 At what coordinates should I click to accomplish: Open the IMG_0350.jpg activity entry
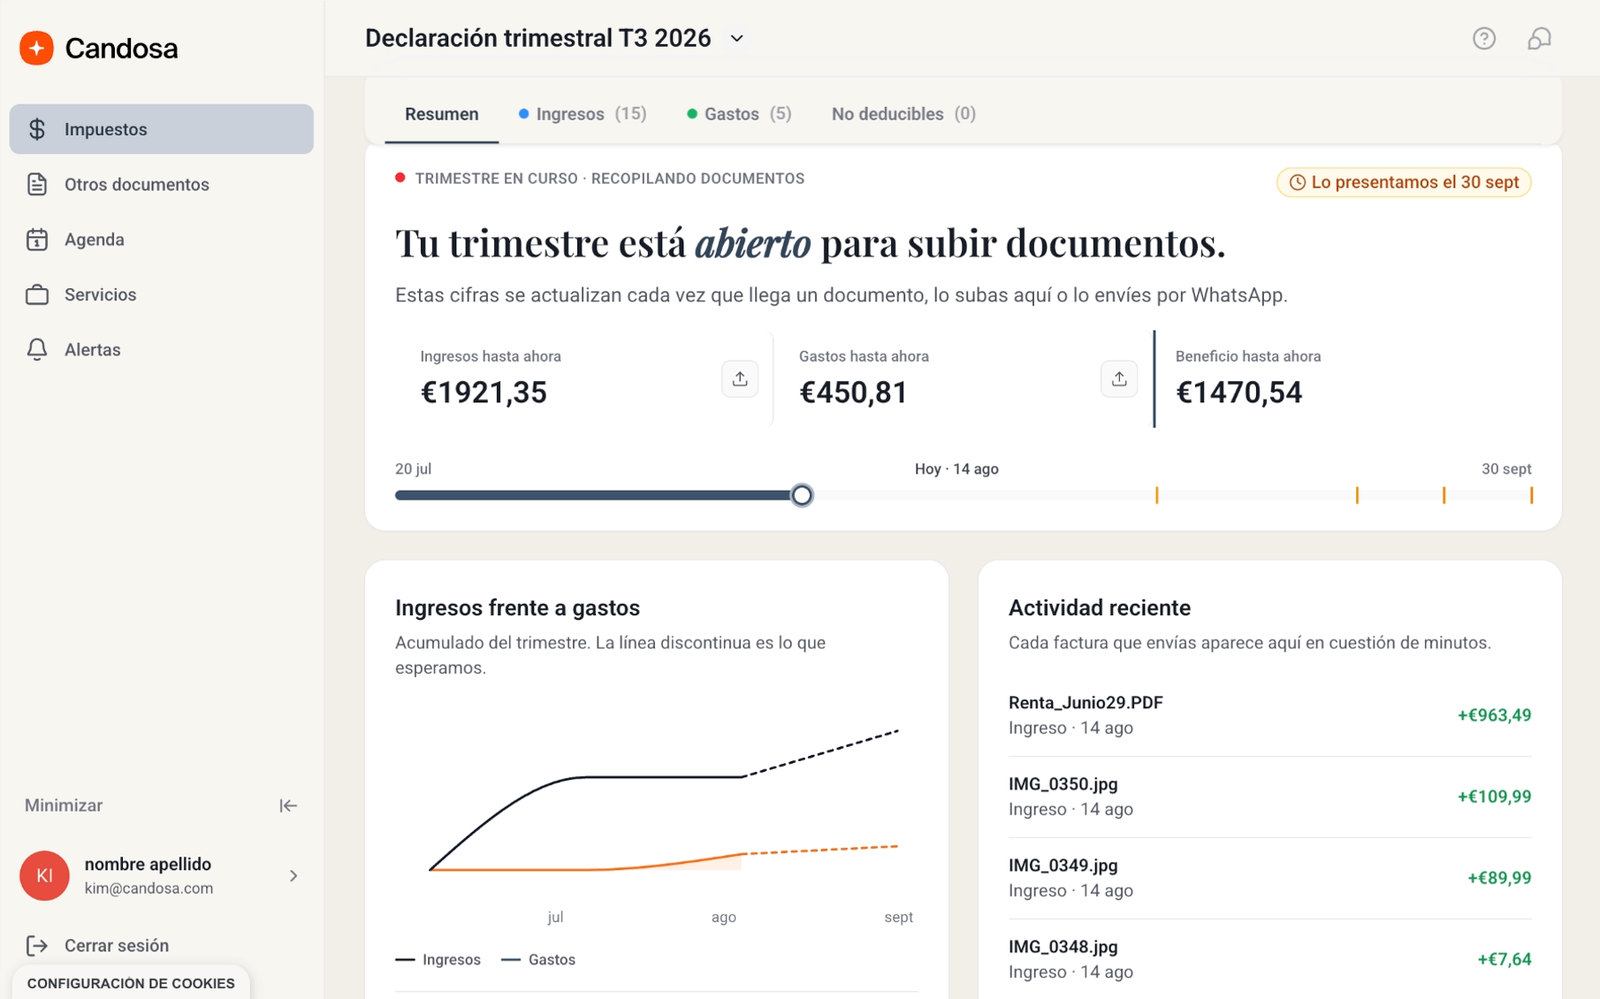pos(1270,796)
